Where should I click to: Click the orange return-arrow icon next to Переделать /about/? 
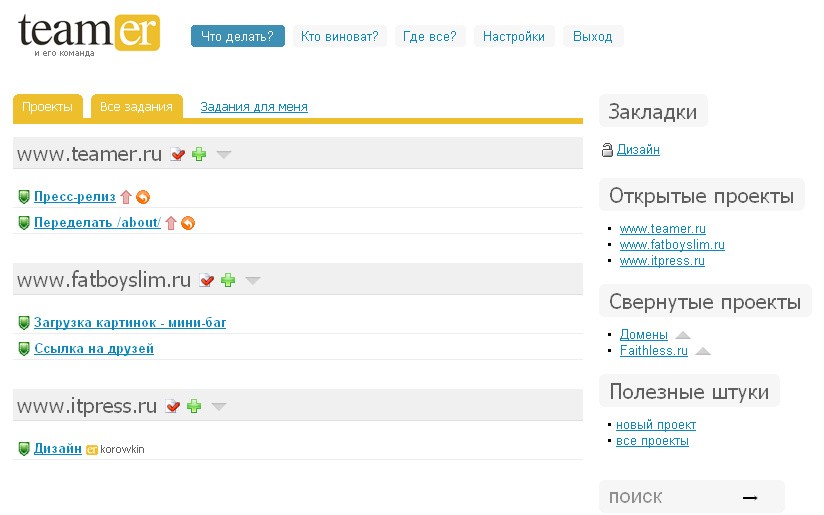tap(188, 223)
